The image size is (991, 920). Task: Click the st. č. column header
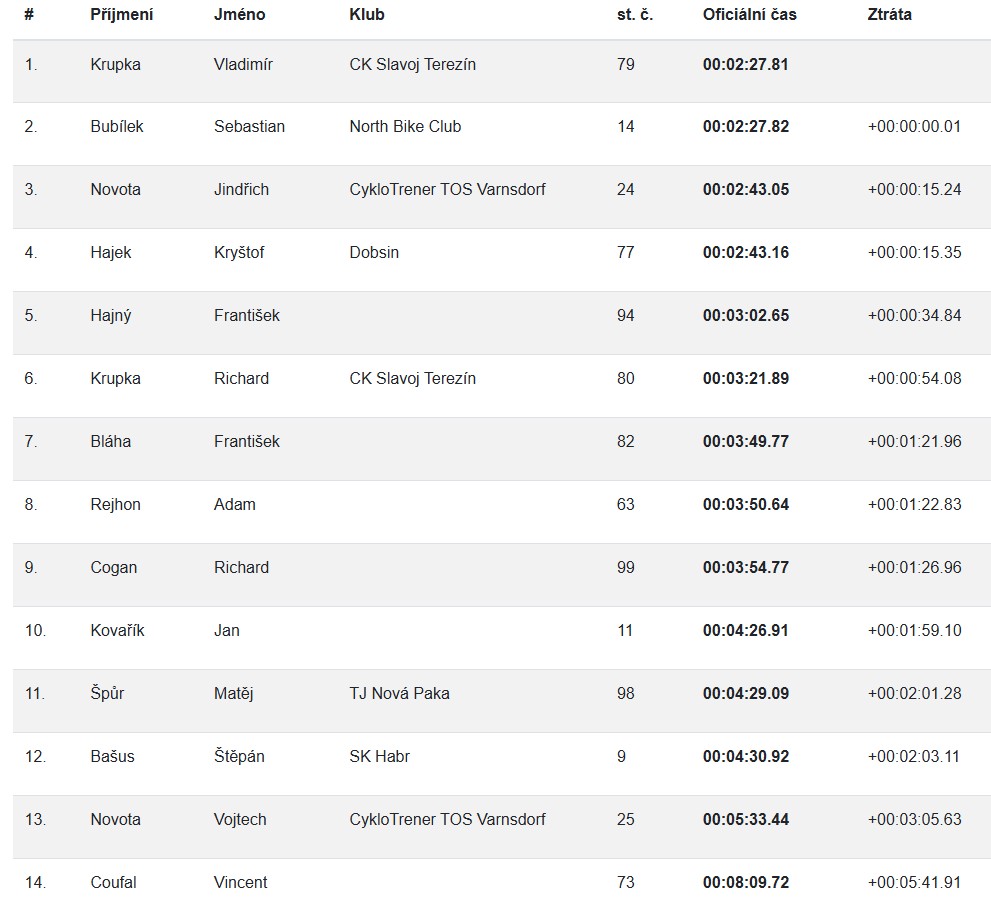pos(634,15)
